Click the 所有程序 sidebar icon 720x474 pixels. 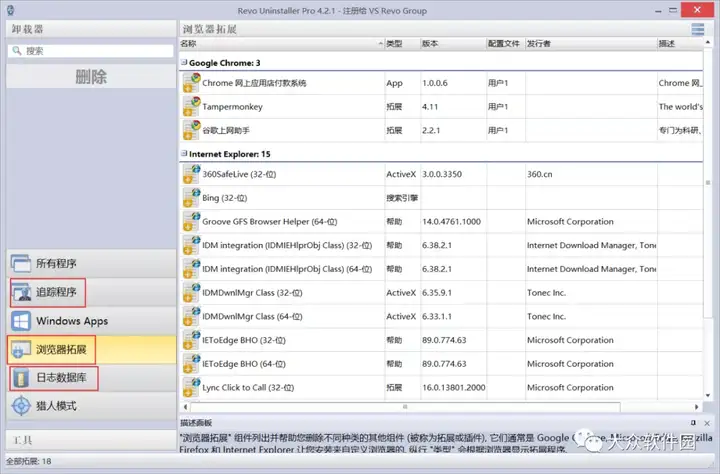(21, 264)
